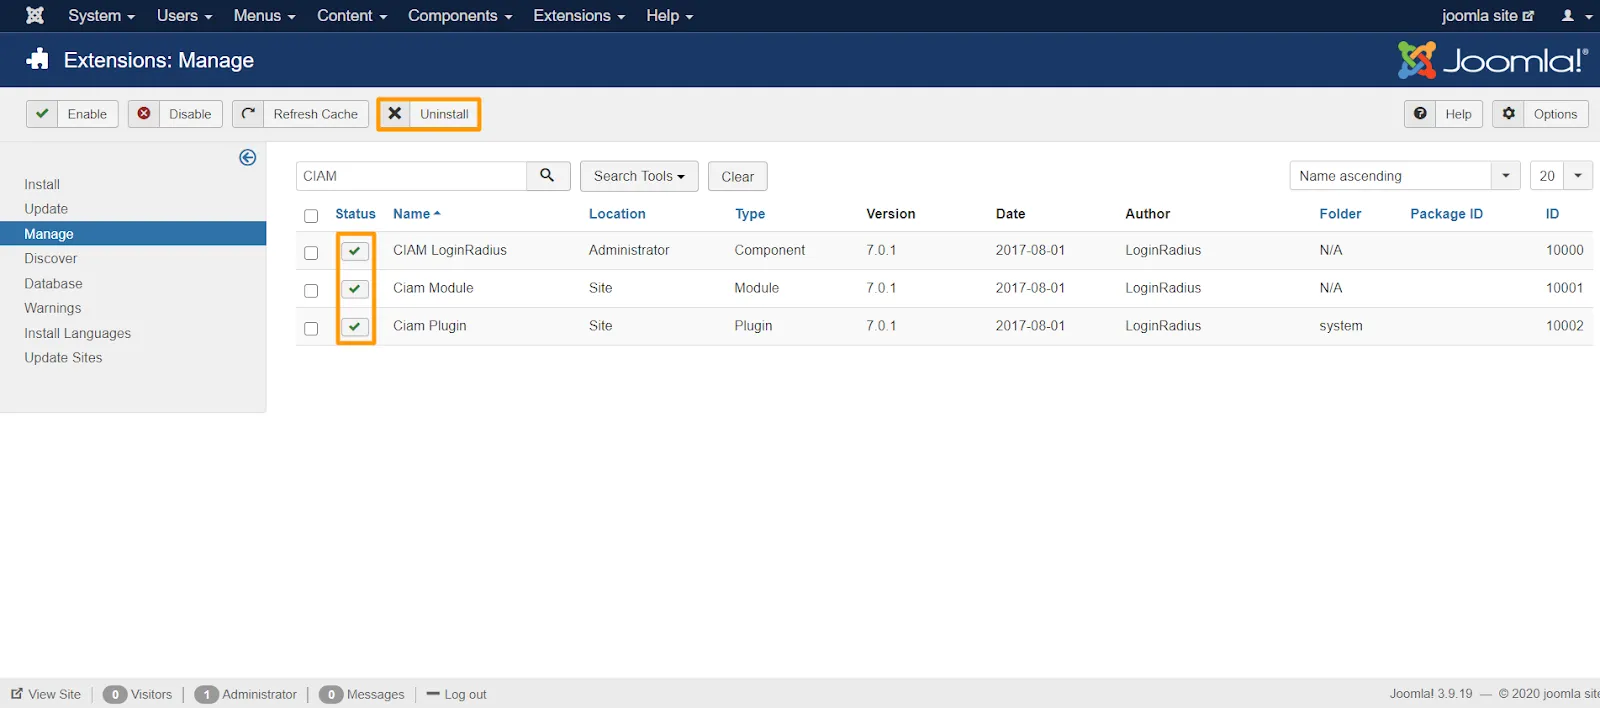Click the Ciam Module name cell
The image size is (1600, 708).
point(433,288)
